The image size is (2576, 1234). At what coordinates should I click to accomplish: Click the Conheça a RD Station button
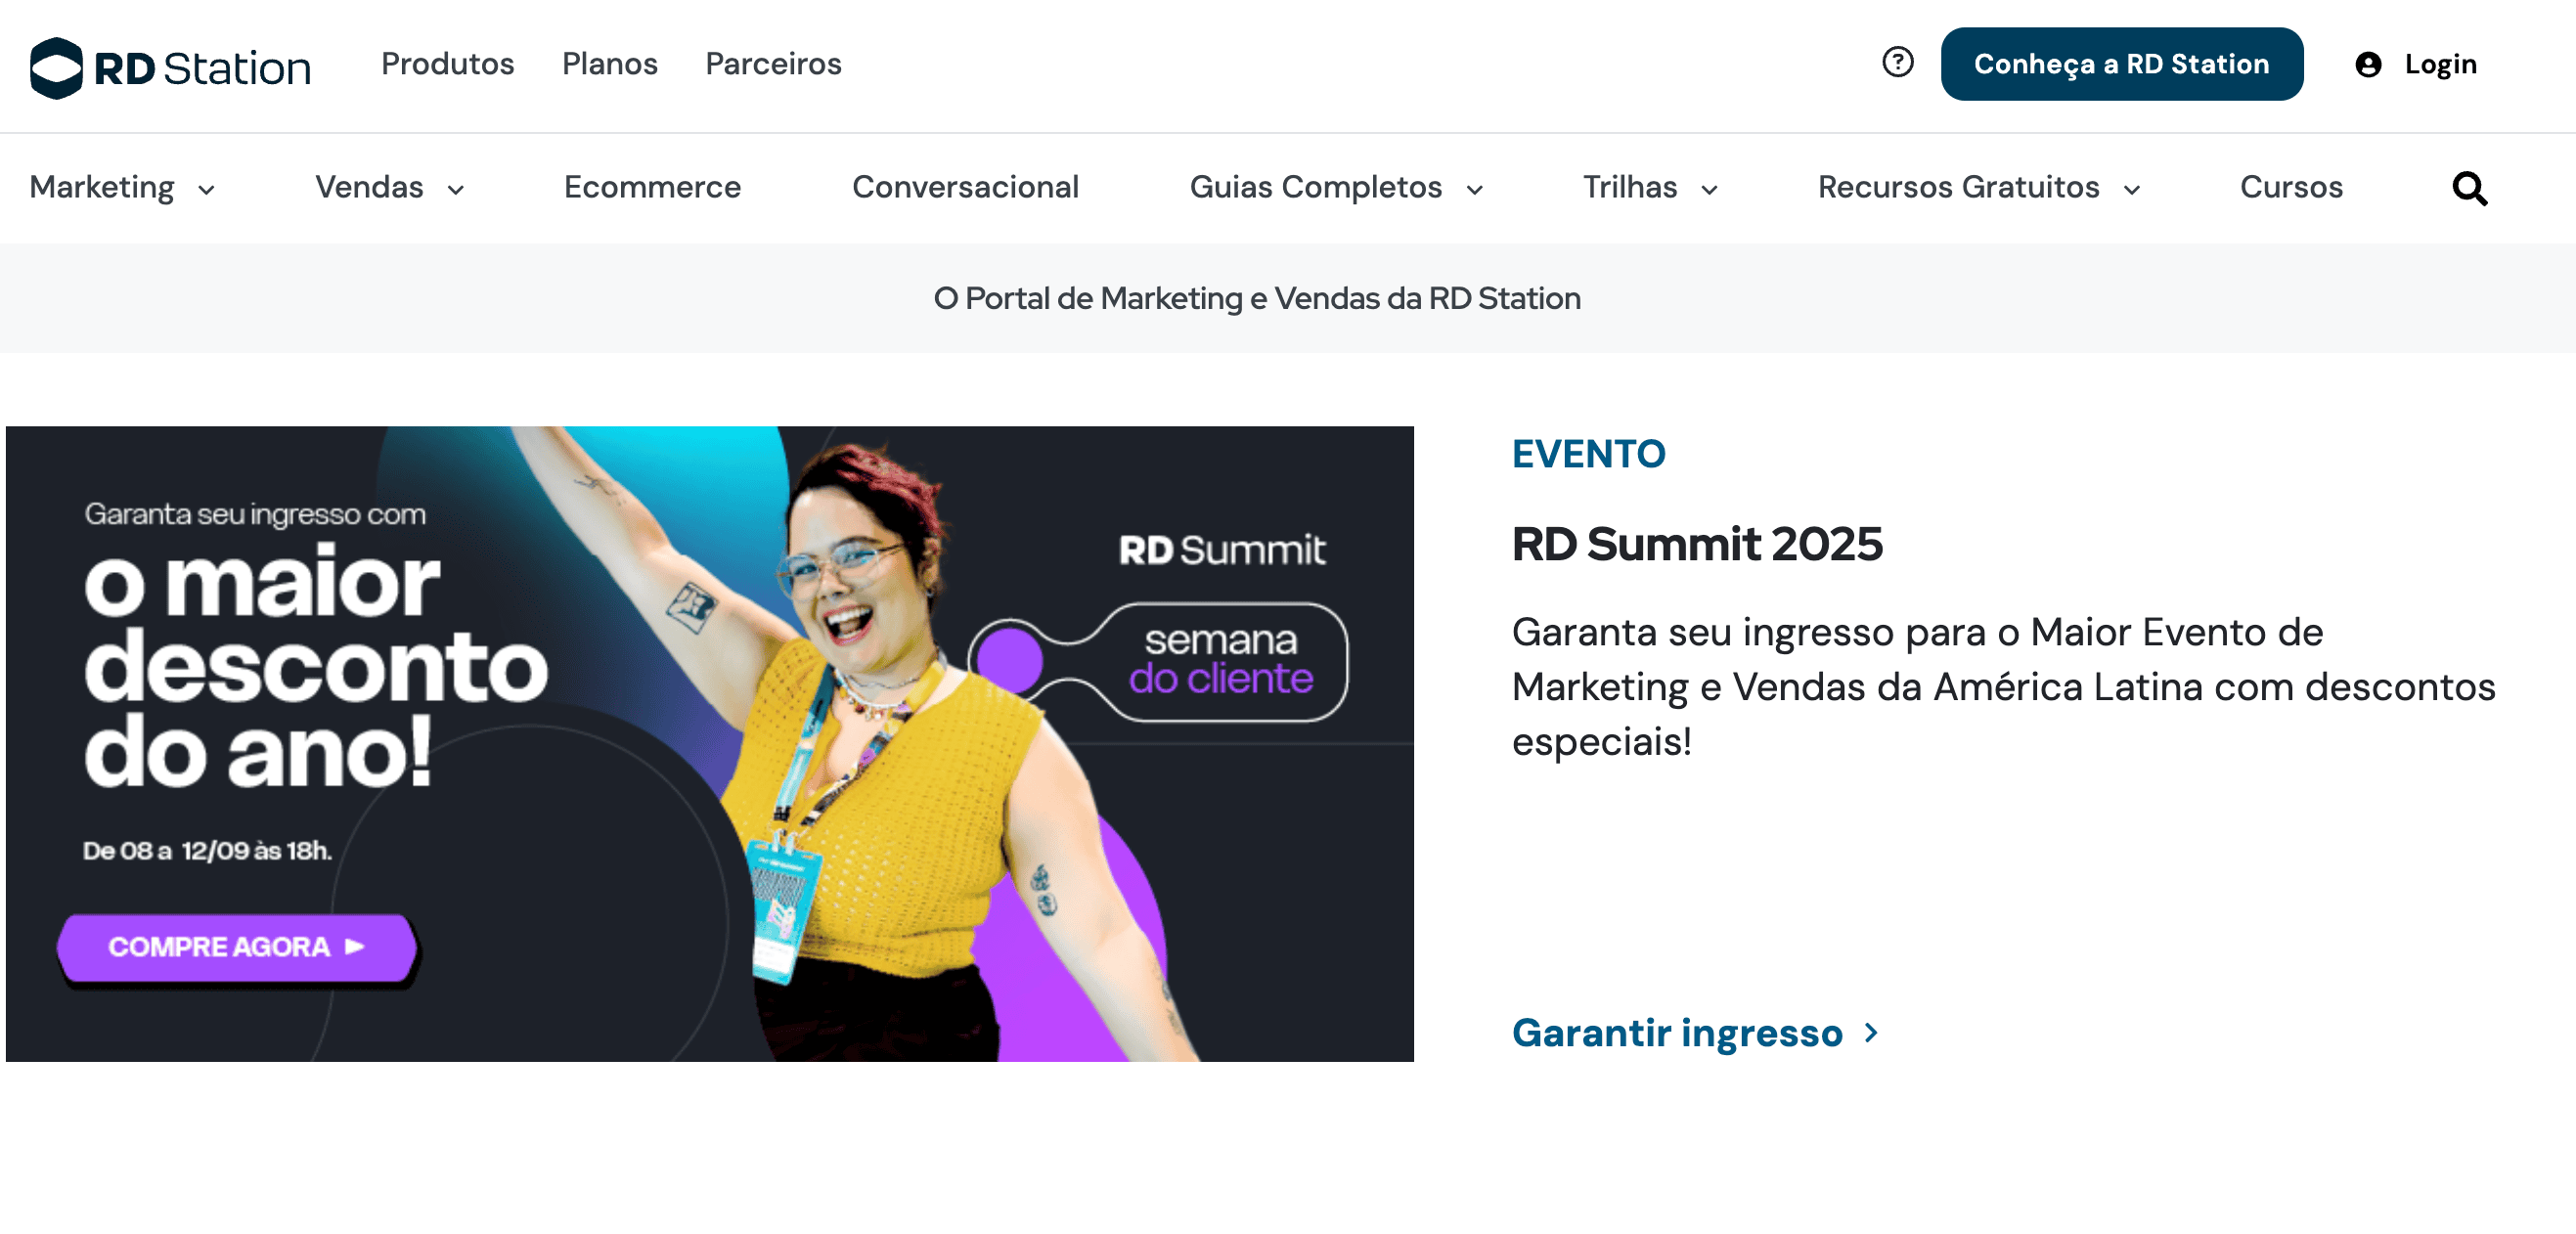pos(2121,64)
